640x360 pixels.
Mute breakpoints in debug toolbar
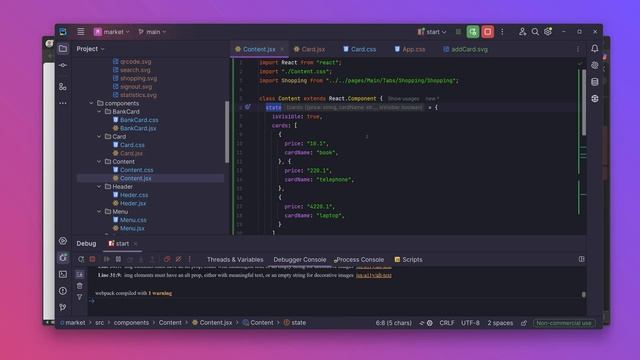(x=178, y=259)
